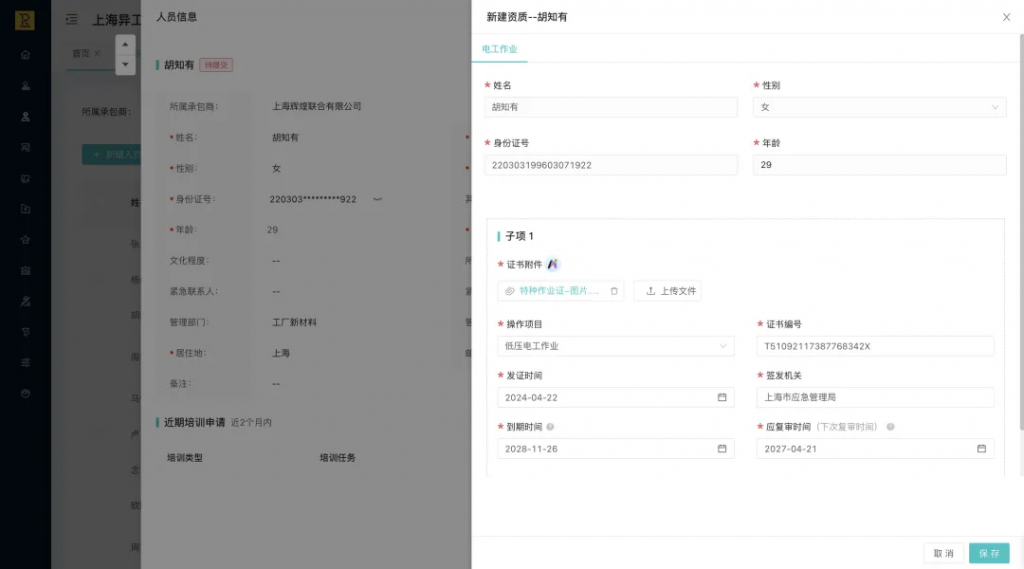Screen dimensions: 1024x569
Task: Click the down arrow of the floating stepper
Action: click(x=125, y=63)
